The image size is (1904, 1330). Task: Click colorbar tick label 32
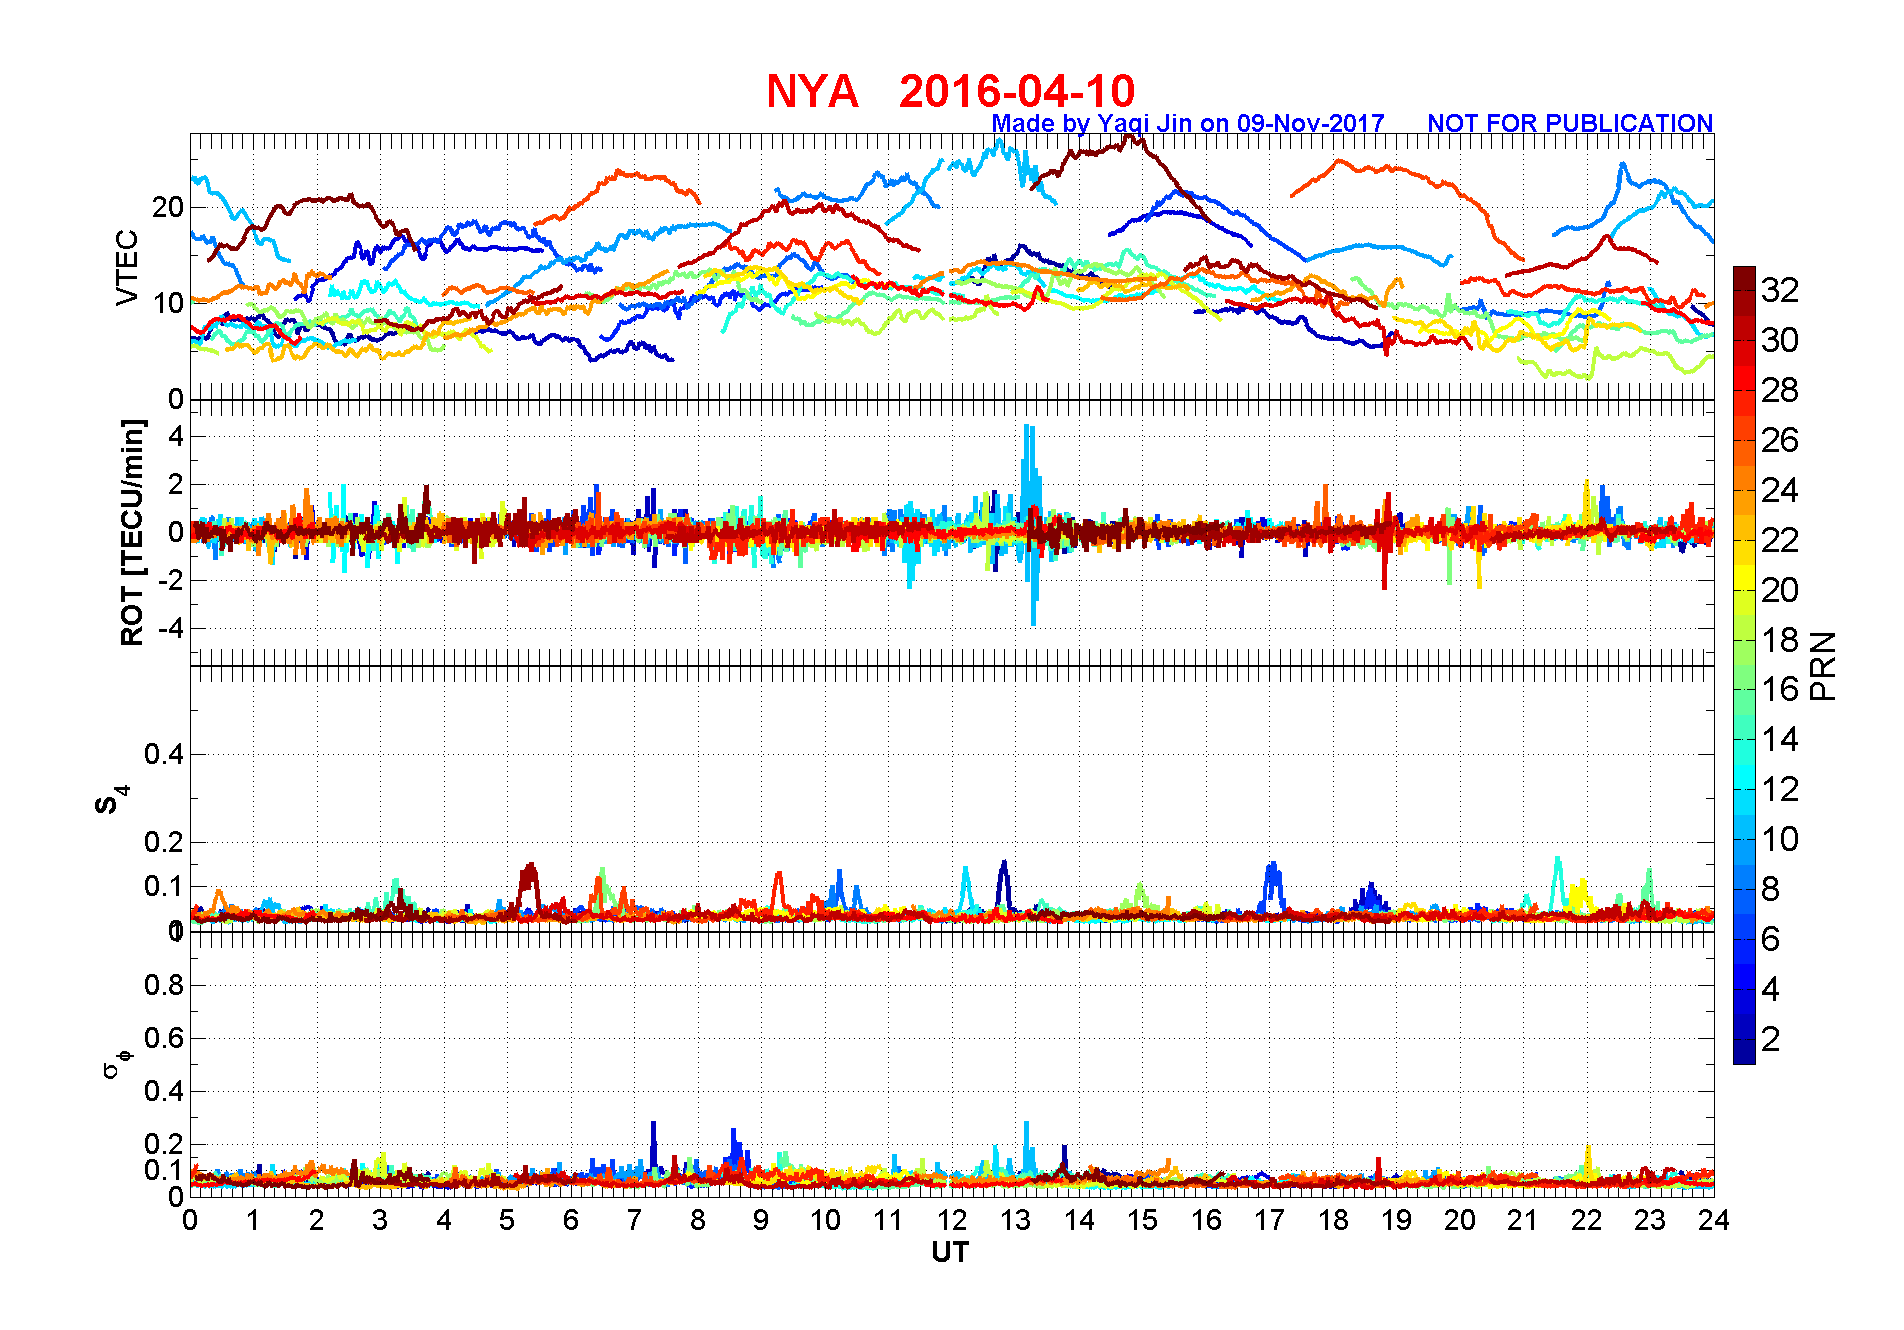click(1780, 290)
